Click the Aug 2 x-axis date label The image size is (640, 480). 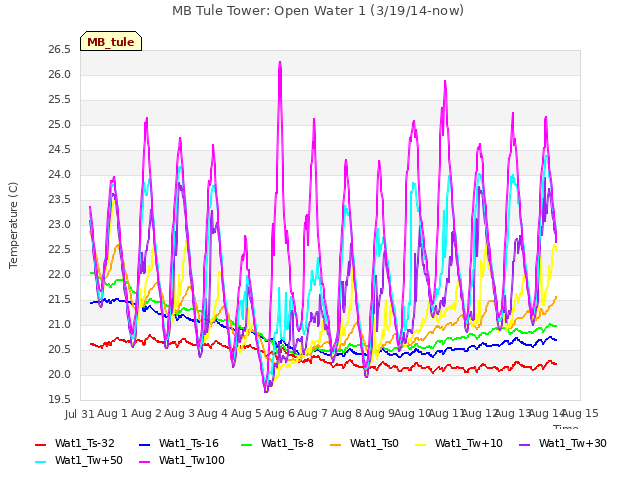(x=146, y=413)
